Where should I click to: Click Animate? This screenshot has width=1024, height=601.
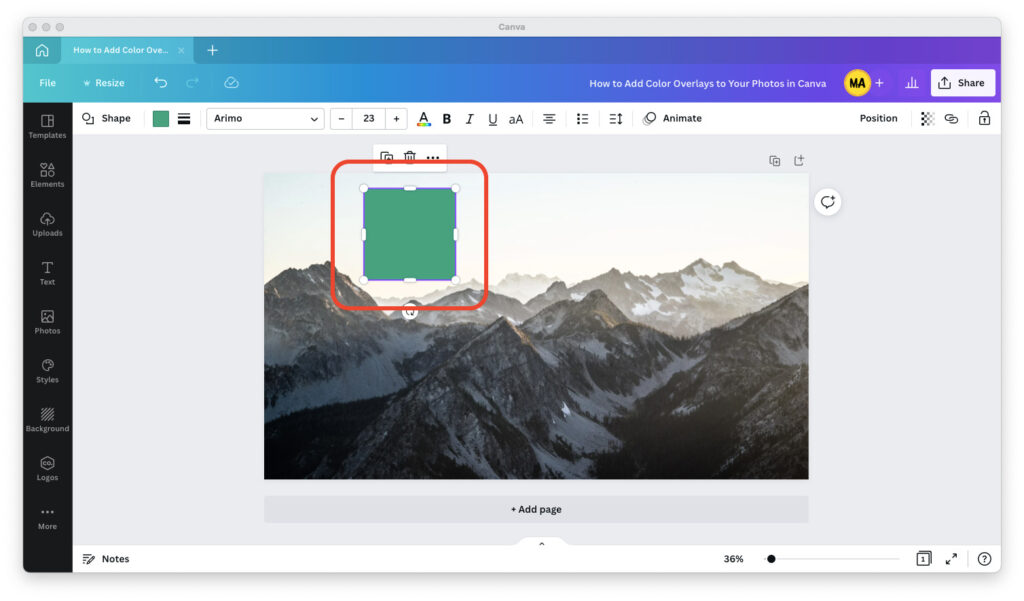click(673, 118)
